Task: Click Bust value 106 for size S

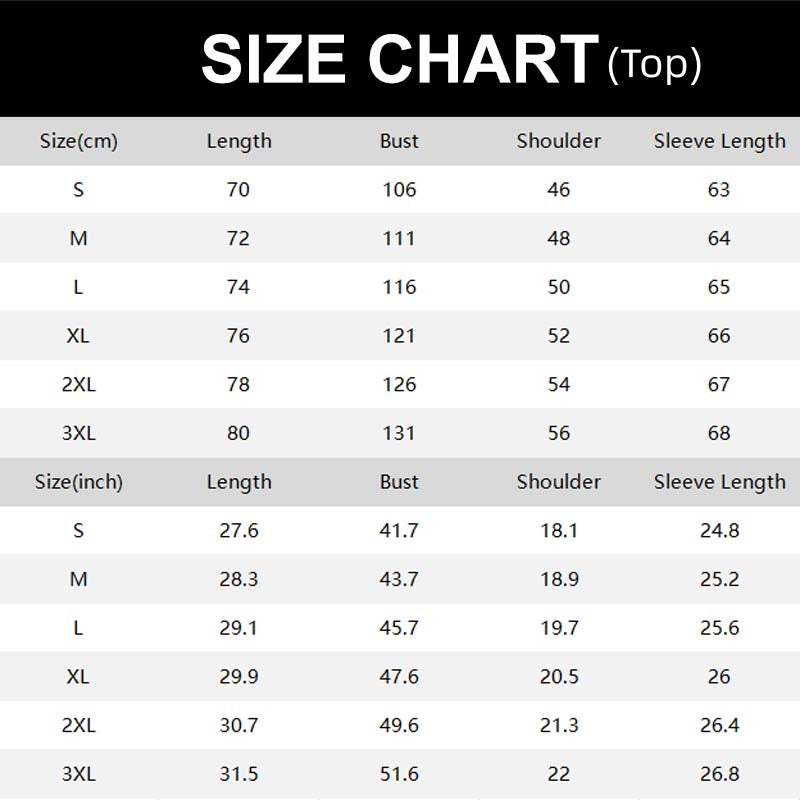Action: pos(399,190)
